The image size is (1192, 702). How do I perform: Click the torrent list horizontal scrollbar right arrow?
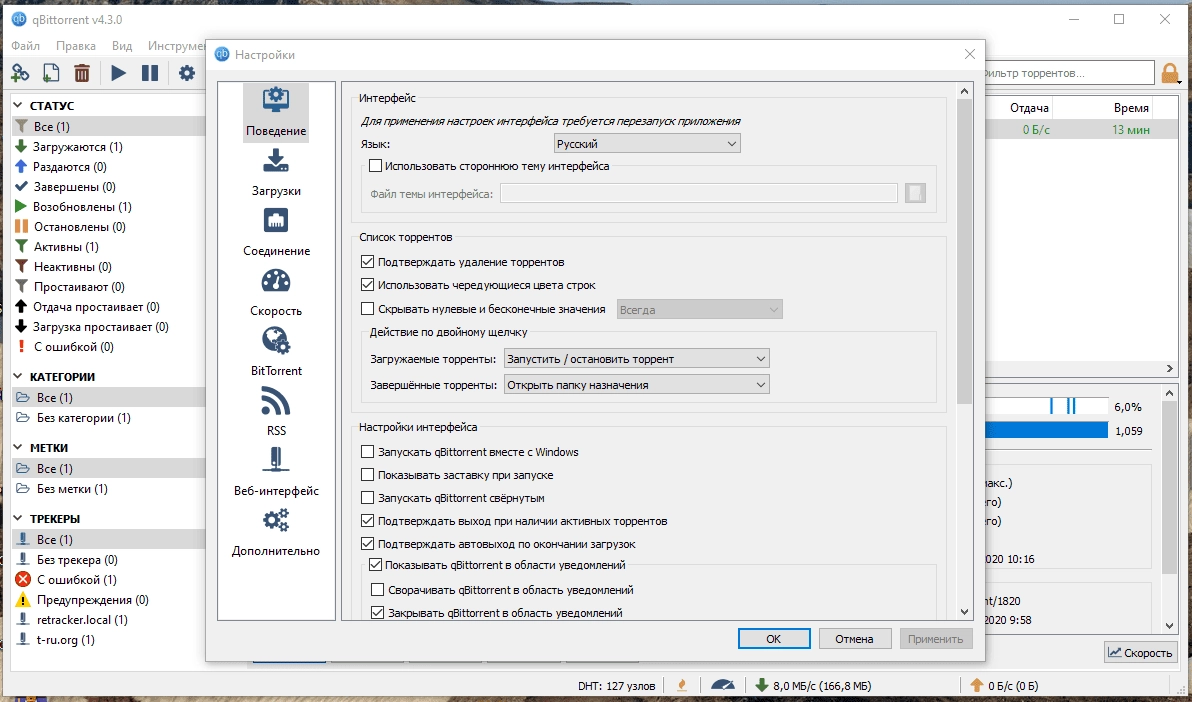(1170, 369)
